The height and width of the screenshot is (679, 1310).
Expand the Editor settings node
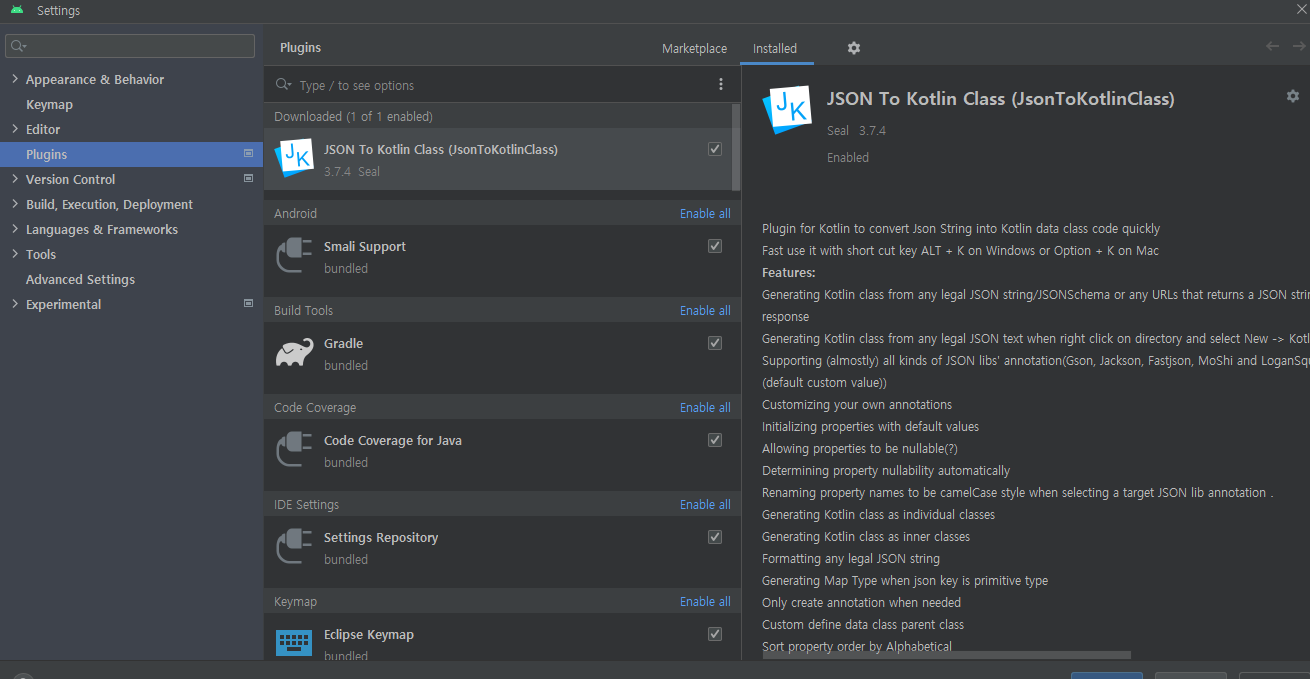tap(14, 129)
